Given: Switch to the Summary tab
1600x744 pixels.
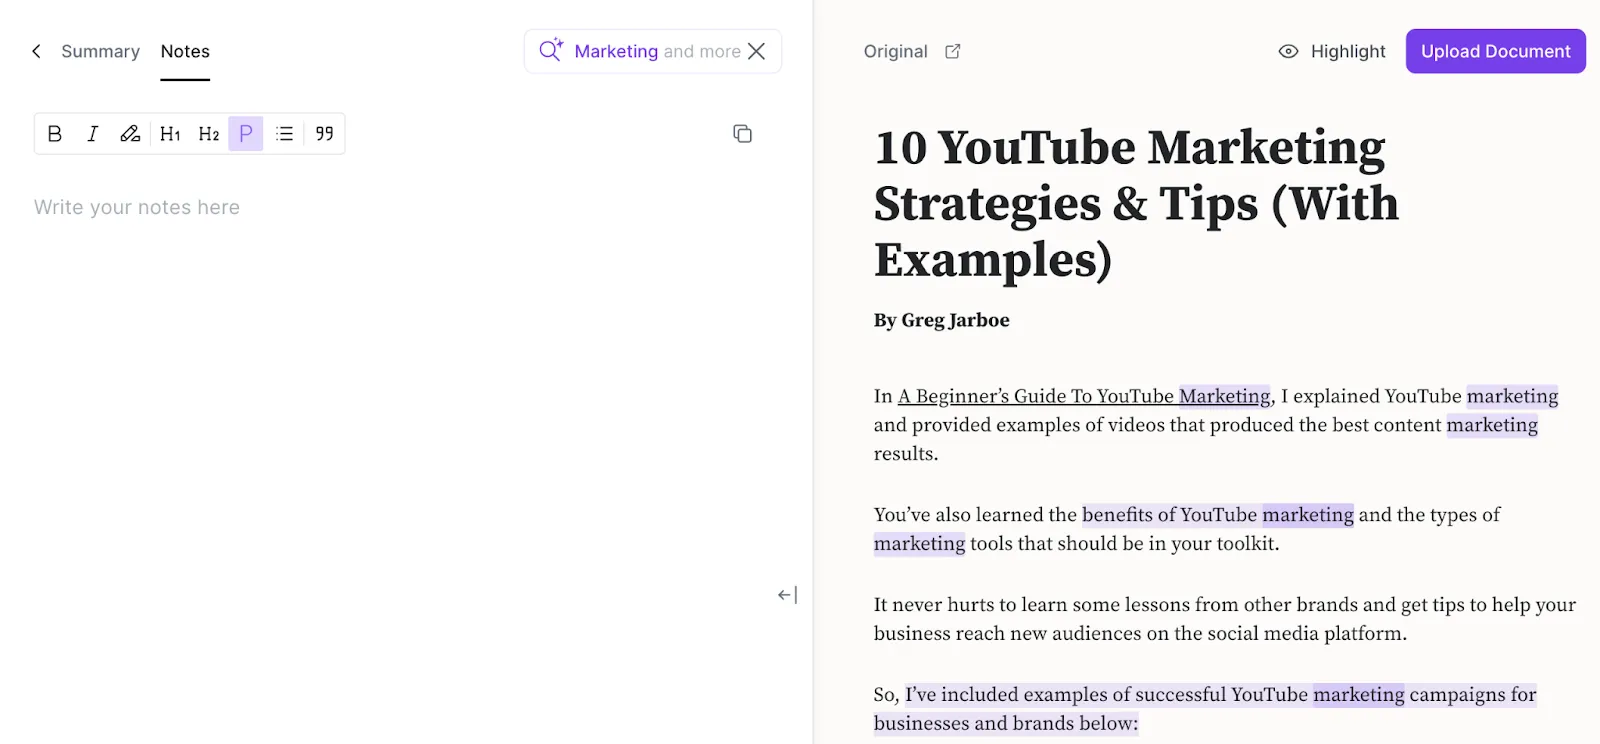Looking at the screenshot, I should click(100, 51).
